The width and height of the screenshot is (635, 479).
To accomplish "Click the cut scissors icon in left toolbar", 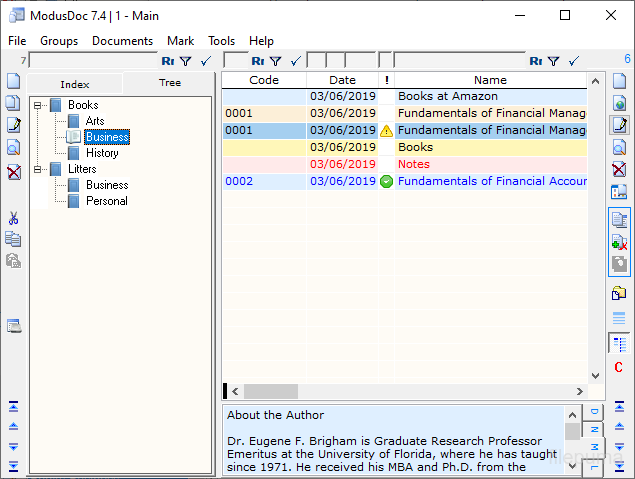I will (x=13, y=218).
